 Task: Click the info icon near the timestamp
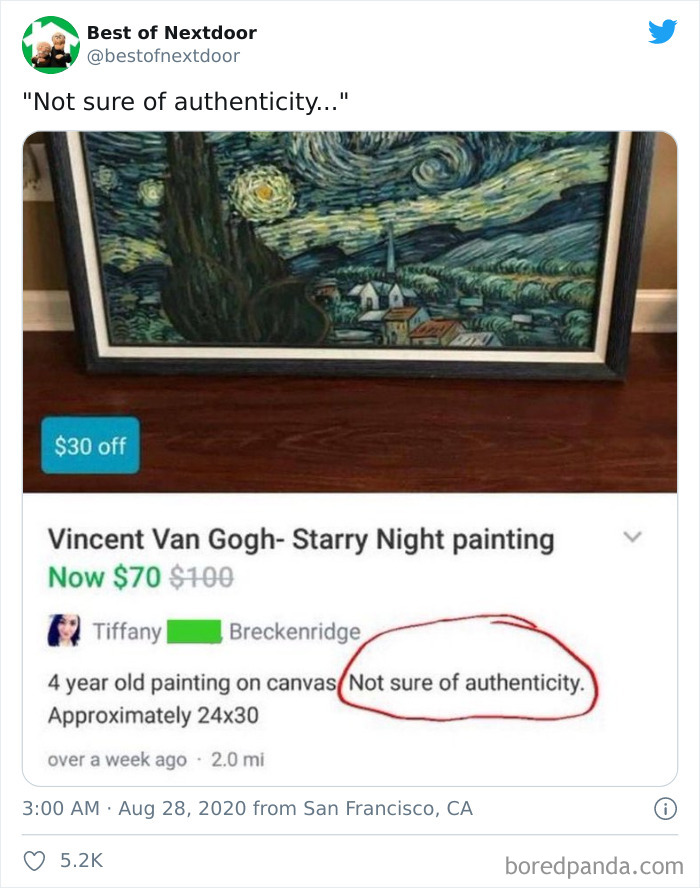coord(665,810)
